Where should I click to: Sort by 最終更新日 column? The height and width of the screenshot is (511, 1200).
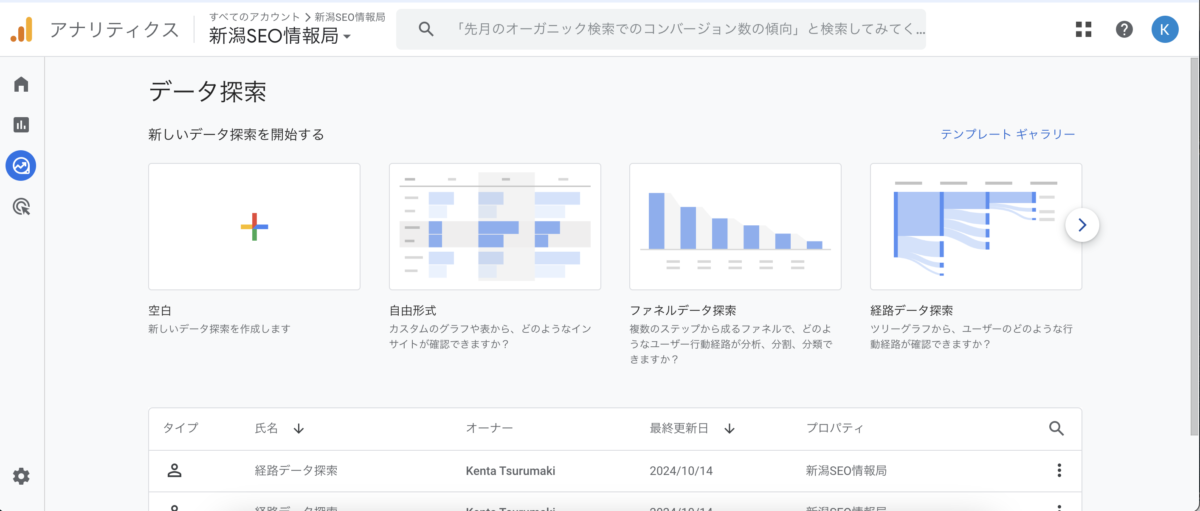[729, 429]
